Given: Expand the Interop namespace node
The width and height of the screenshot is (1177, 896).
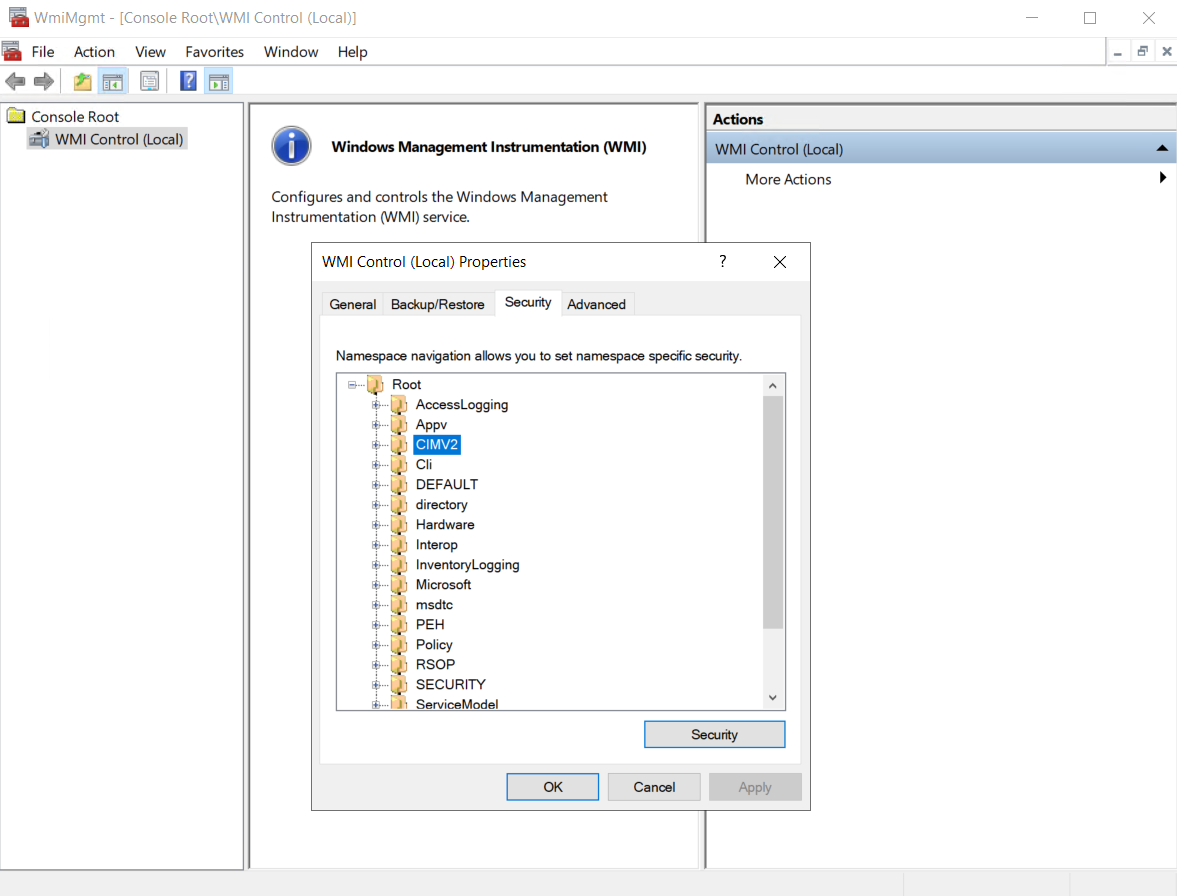Looking at the screenshot, I should 376,545.
